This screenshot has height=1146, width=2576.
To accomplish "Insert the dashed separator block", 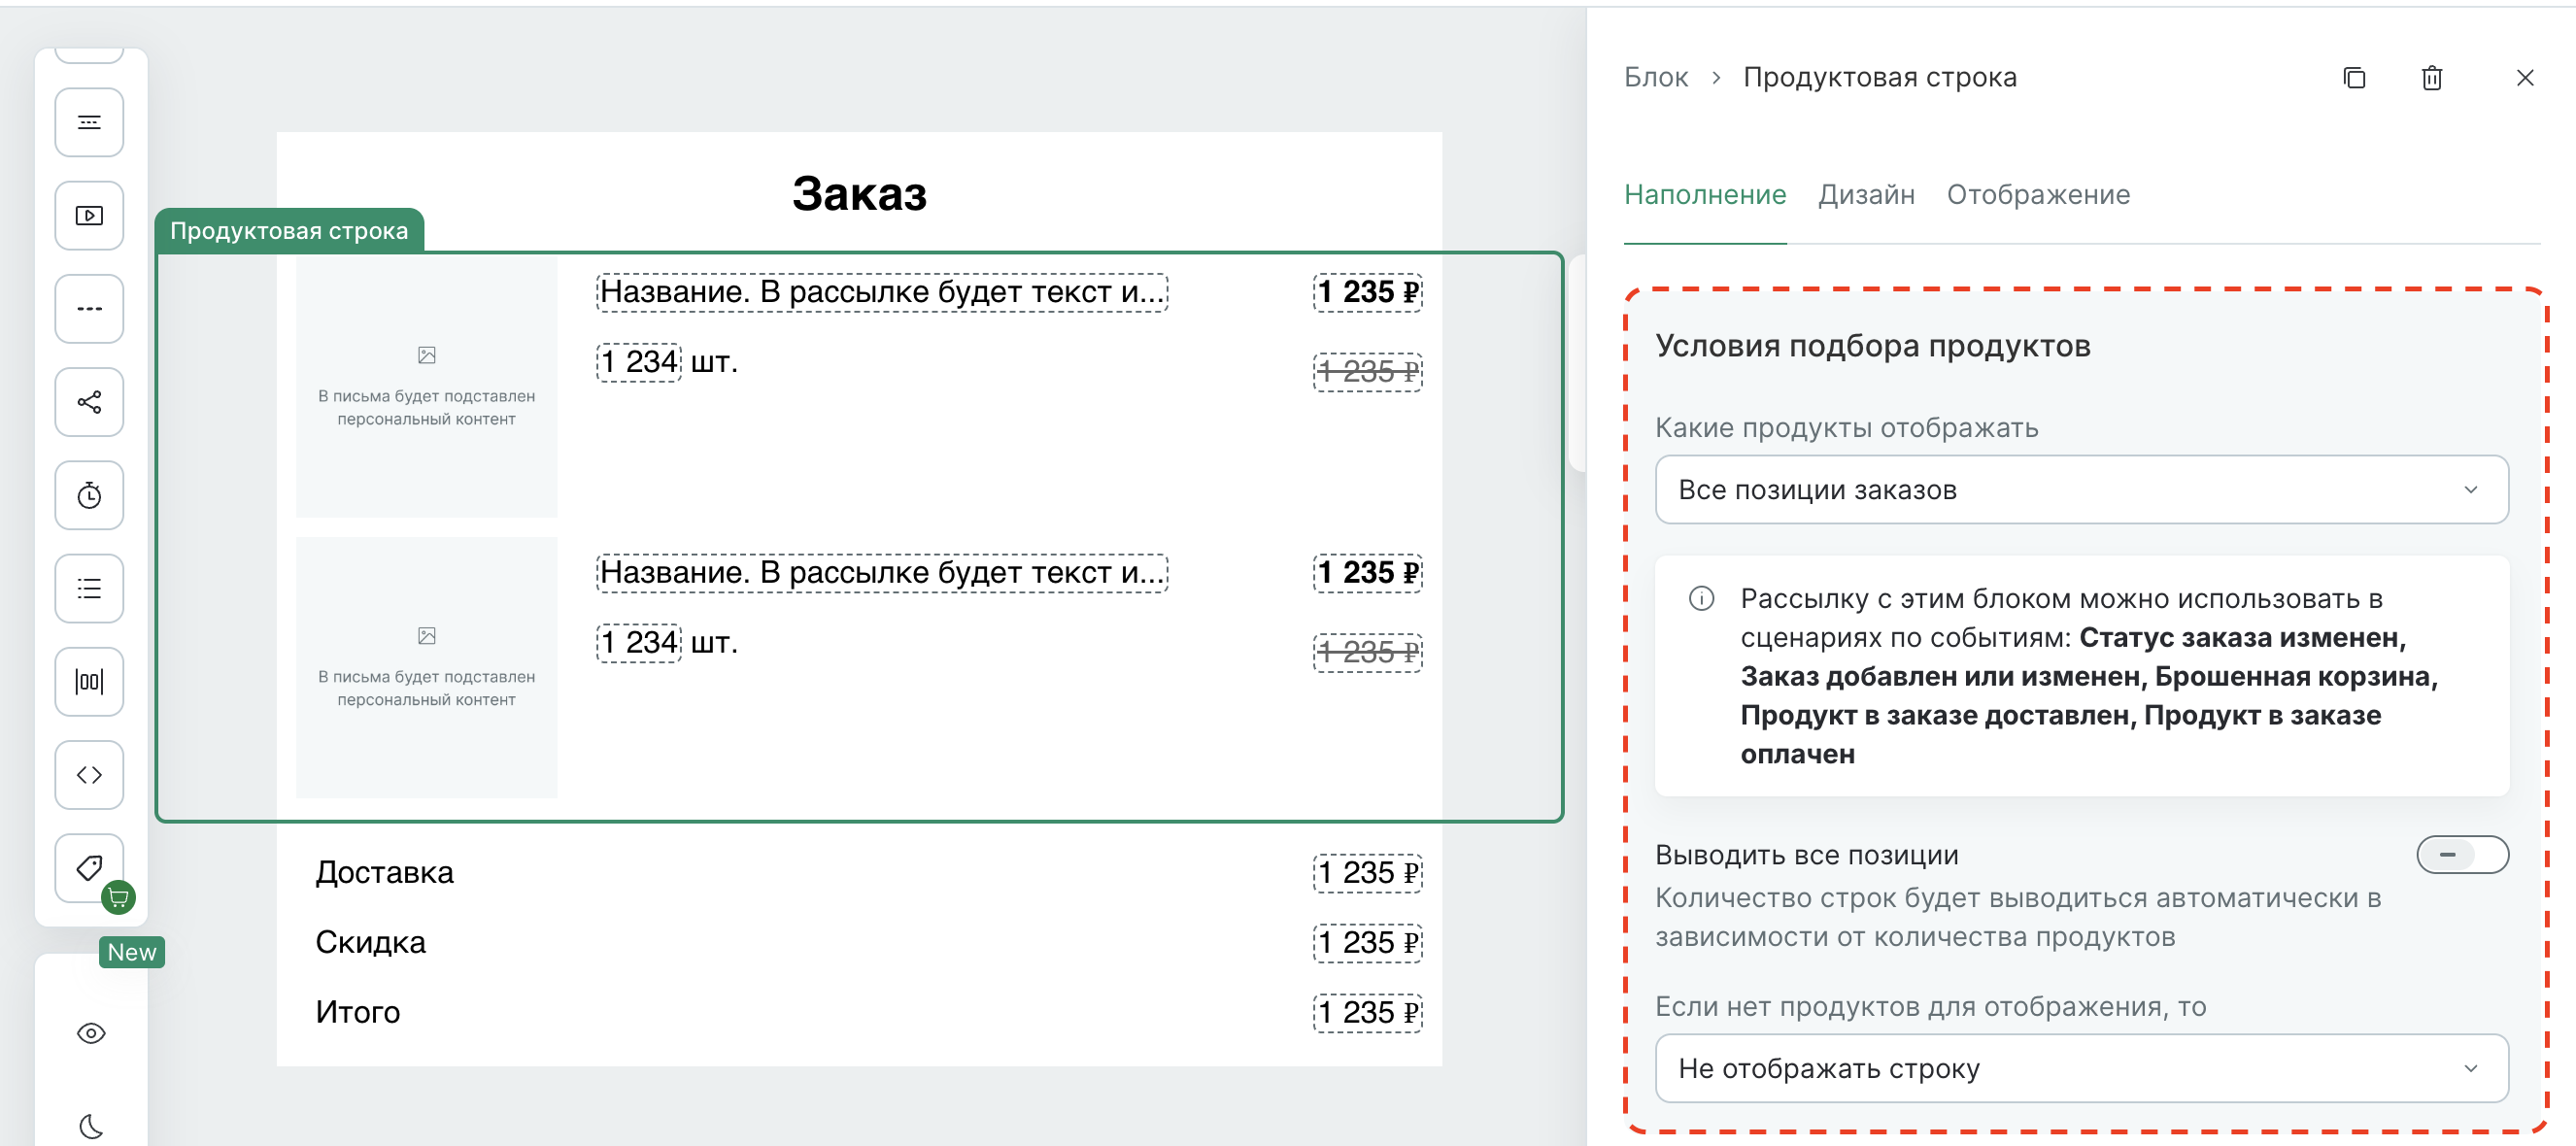I will pos(89,308).
